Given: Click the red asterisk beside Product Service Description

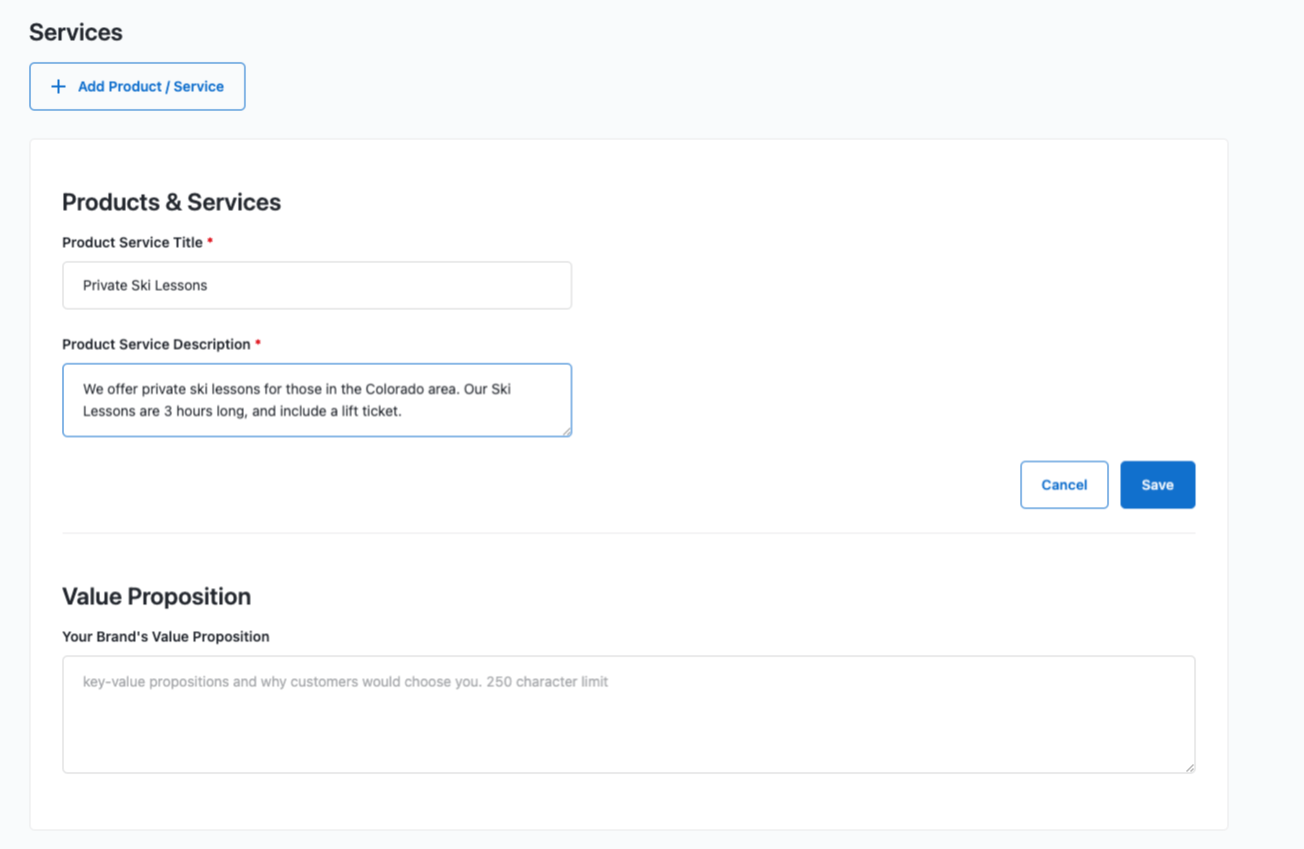Looking at the screenshot, I should [x=258, y=343].
